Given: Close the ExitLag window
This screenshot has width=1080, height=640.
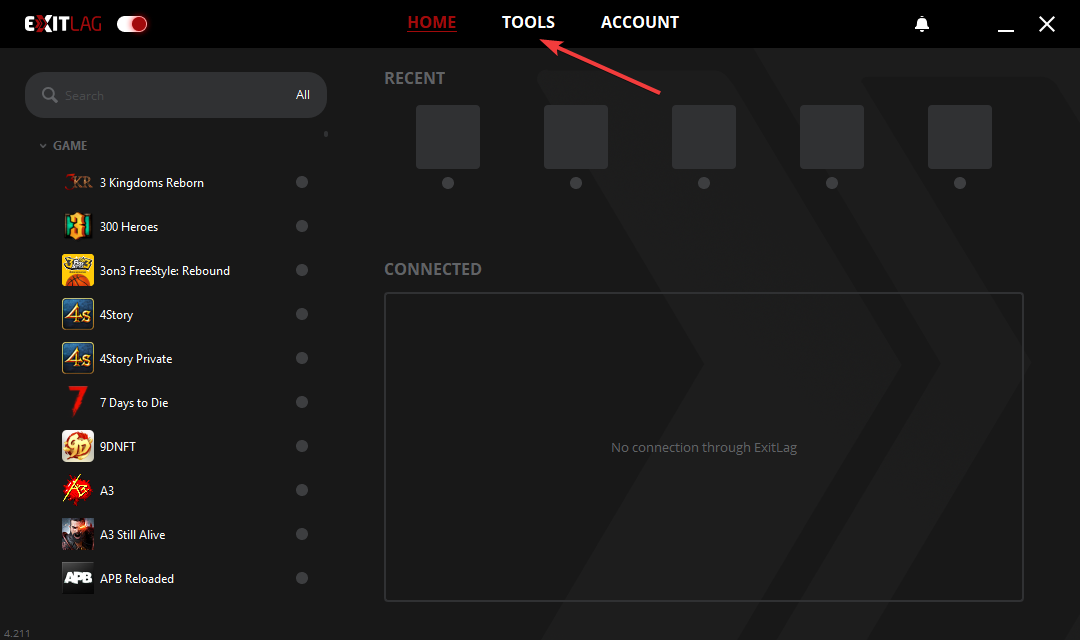Looking at the screenshot, I should pyautogui.click(x=1047, y=24).
